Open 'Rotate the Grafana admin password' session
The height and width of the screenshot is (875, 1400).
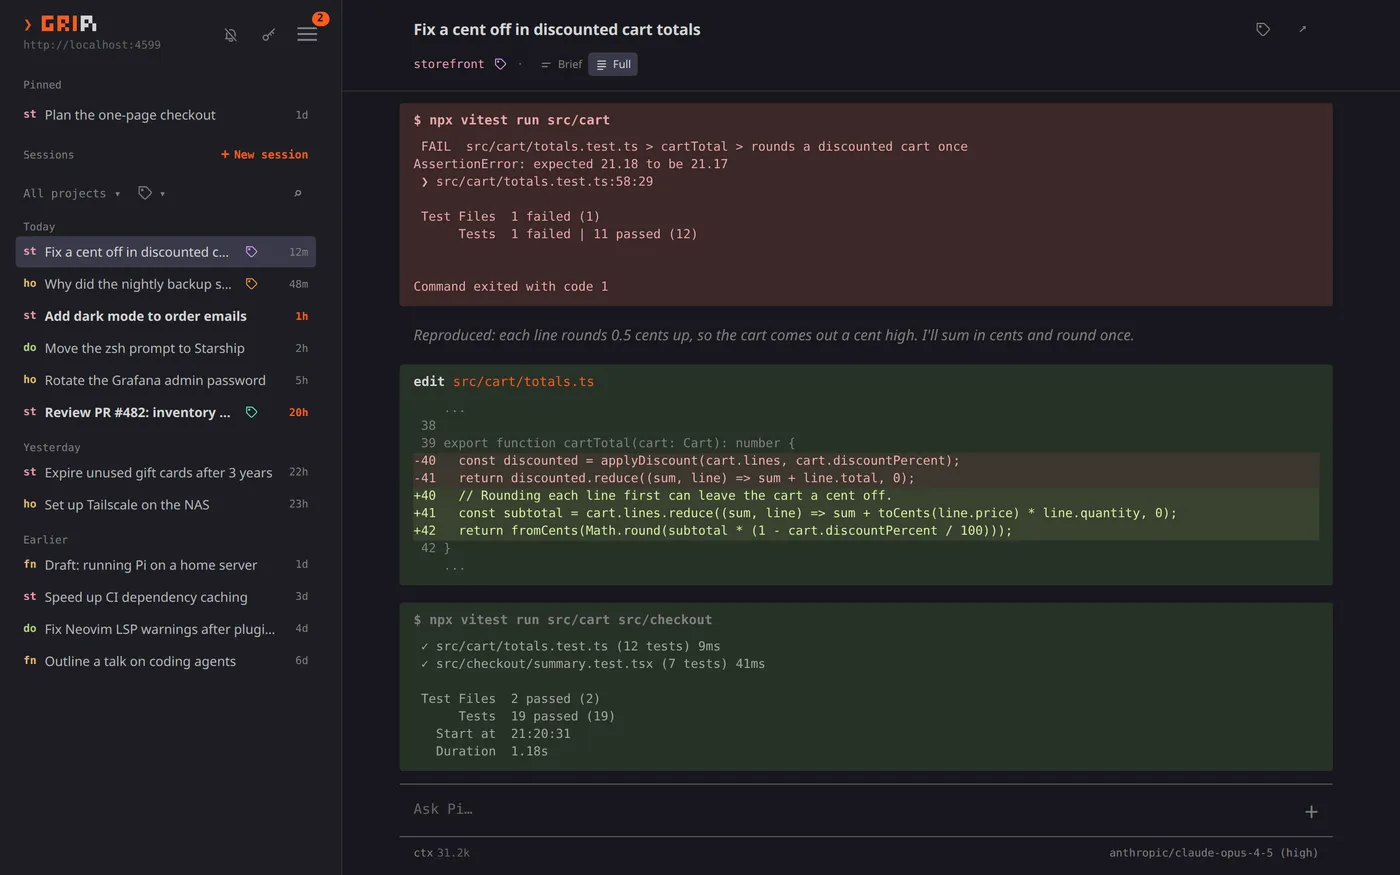[x=166, y=380]
